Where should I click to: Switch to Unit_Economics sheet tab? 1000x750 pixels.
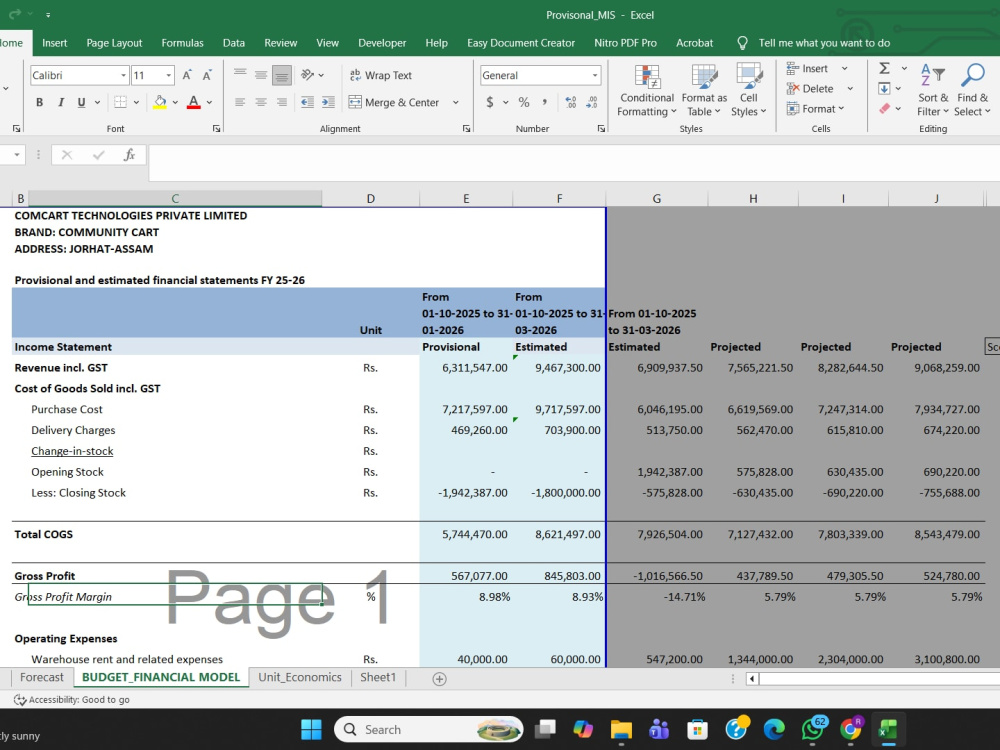tap(300, 677)
